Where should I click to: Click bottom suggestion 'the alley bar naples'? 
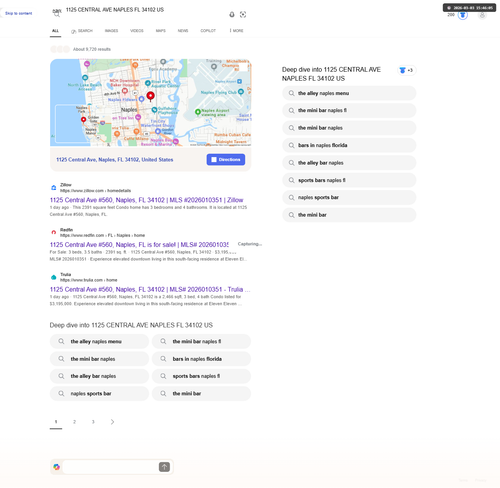click(x=99, y=376)
